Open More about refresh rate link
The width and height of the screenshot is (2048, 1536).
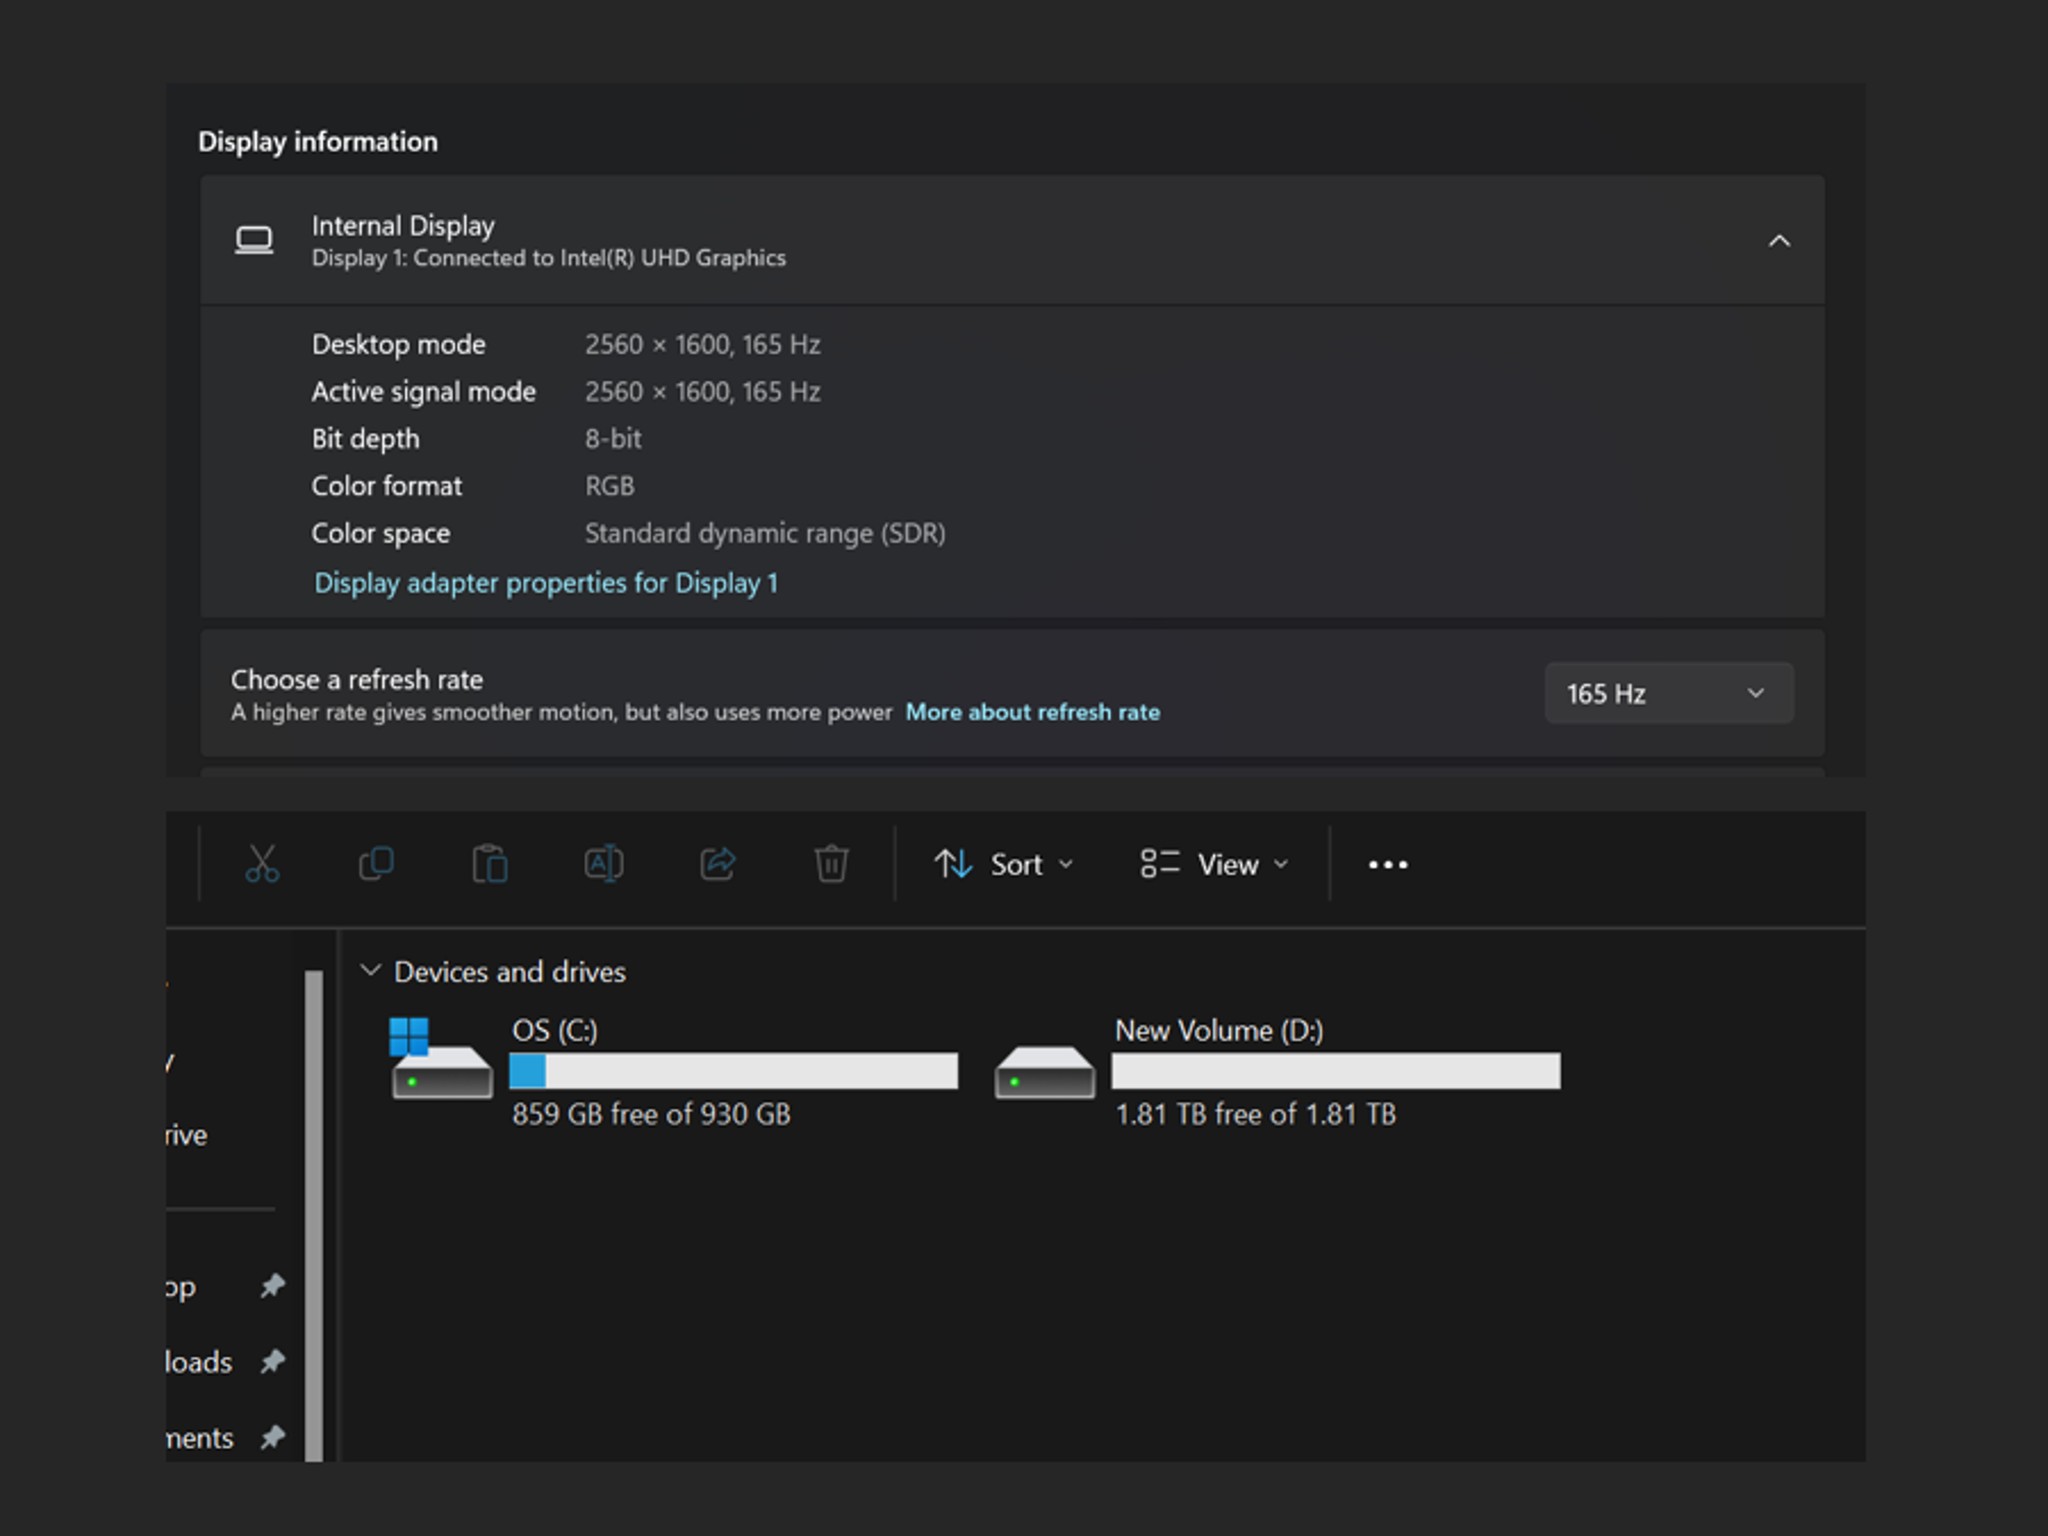[1032, 712]
